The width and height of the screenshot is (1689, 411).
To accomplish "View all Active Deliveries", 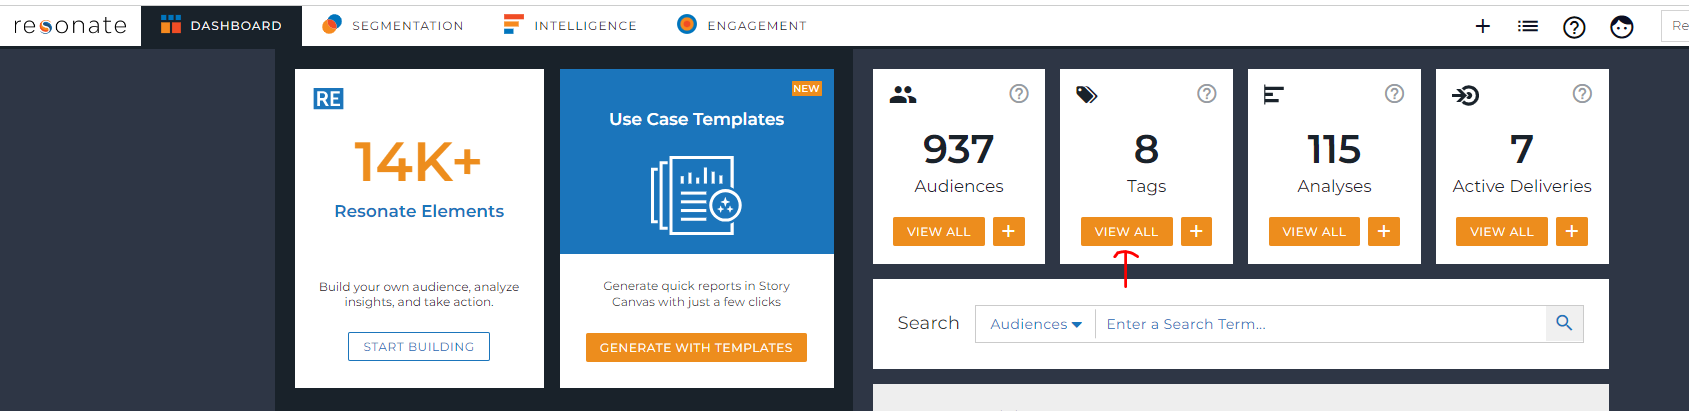I will [x=1502, y=231].
